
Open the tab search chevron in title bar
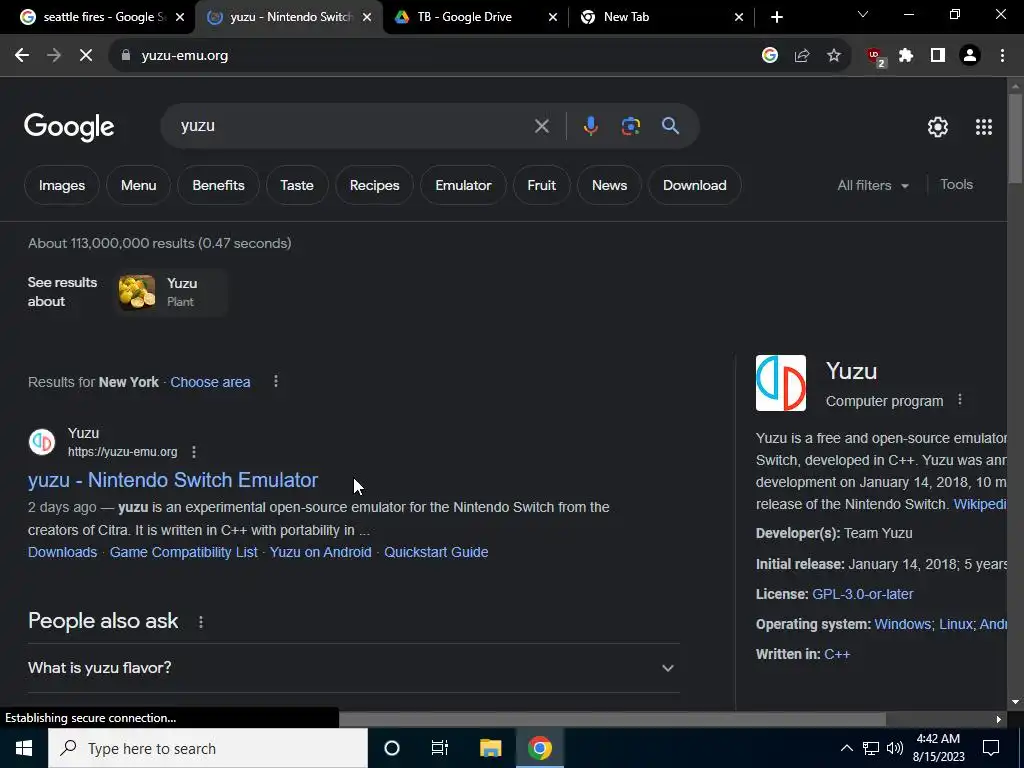pos(863,14)
